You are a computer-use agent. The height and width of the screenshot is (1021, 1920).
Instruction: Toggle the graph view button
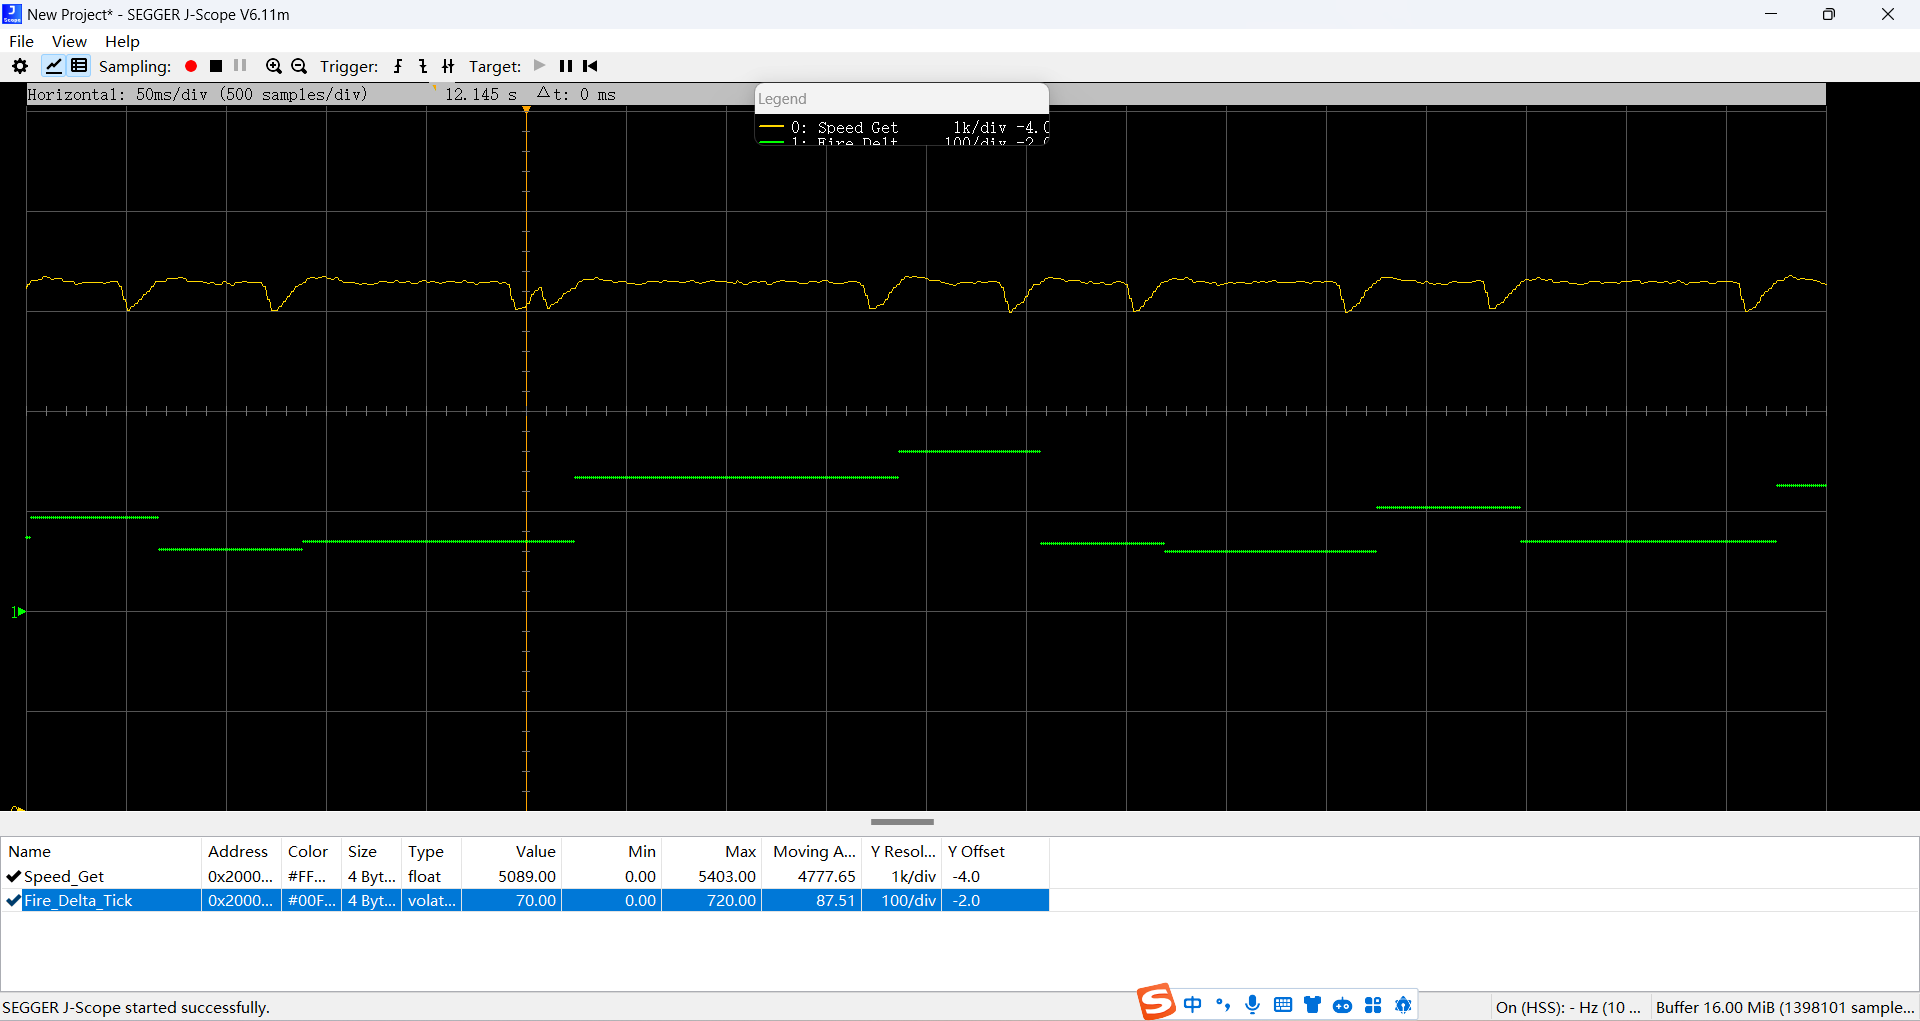pos(53,66)
